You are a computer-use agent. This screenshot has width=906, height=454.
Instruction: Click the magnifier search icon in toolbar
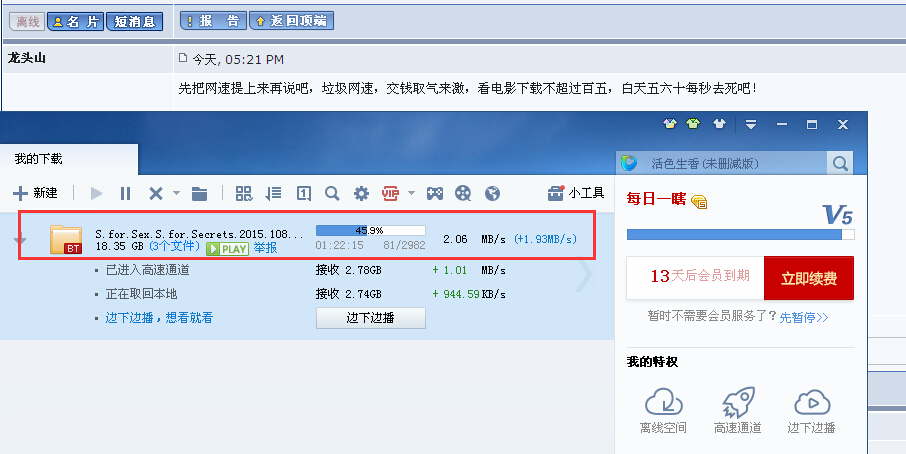[x=332, y=193]
